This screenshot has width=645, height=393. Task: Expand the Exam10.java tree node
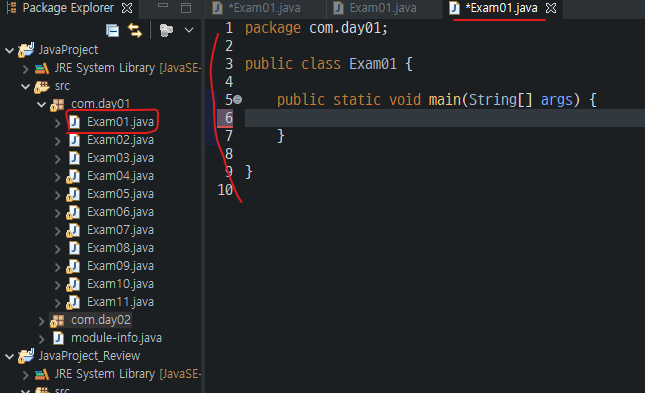(58, 285)
